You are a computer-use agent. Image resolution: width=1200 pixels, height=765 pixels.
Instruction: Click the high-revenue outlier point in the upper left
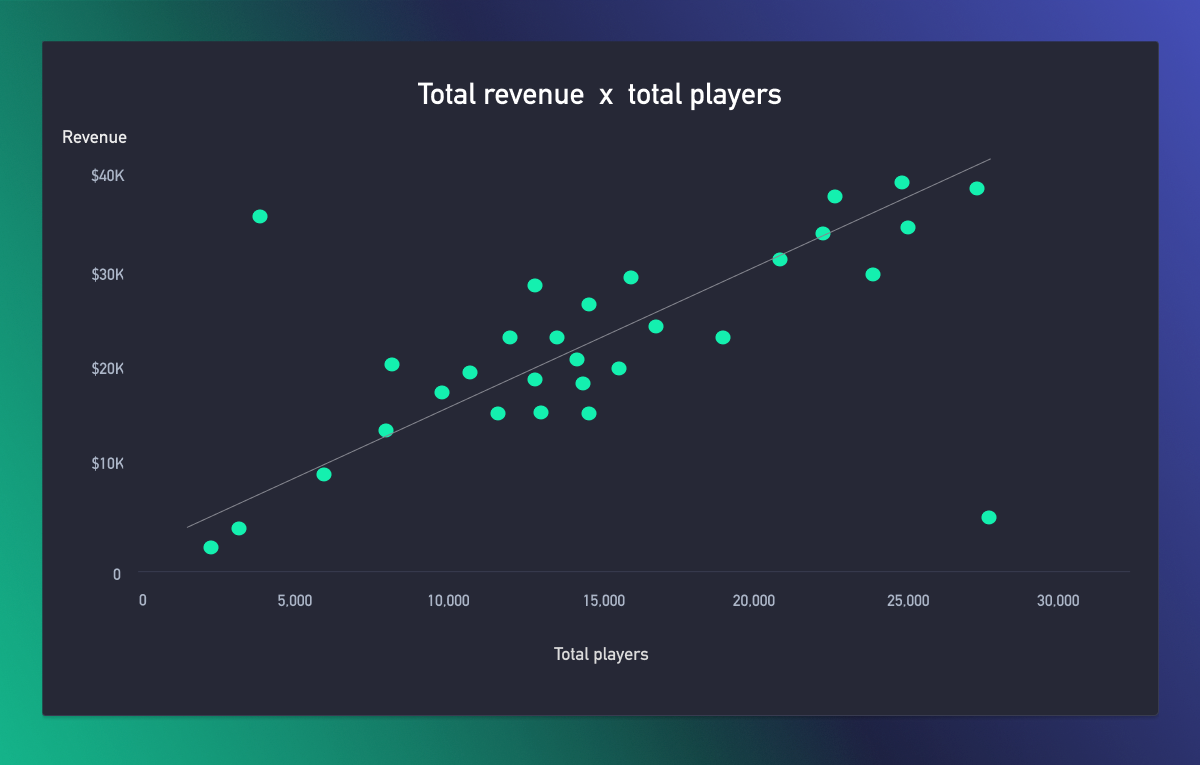pos(260,216)
